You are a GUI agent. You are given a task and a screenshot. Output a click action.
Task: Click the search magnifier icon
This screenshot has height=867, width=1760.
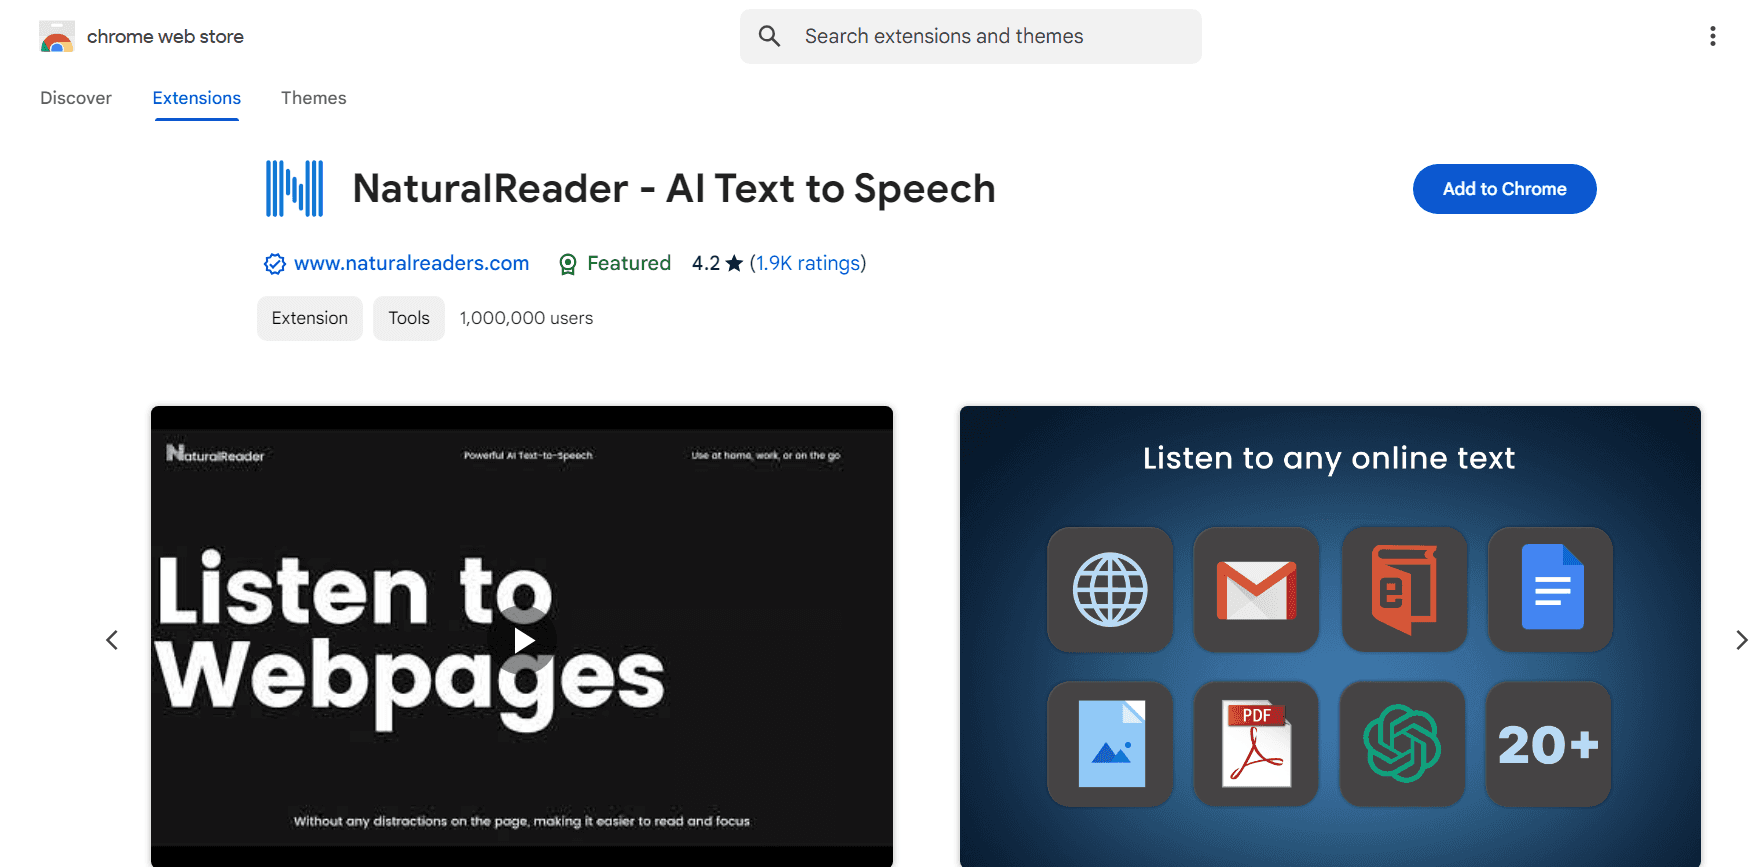tap(769, 37)
